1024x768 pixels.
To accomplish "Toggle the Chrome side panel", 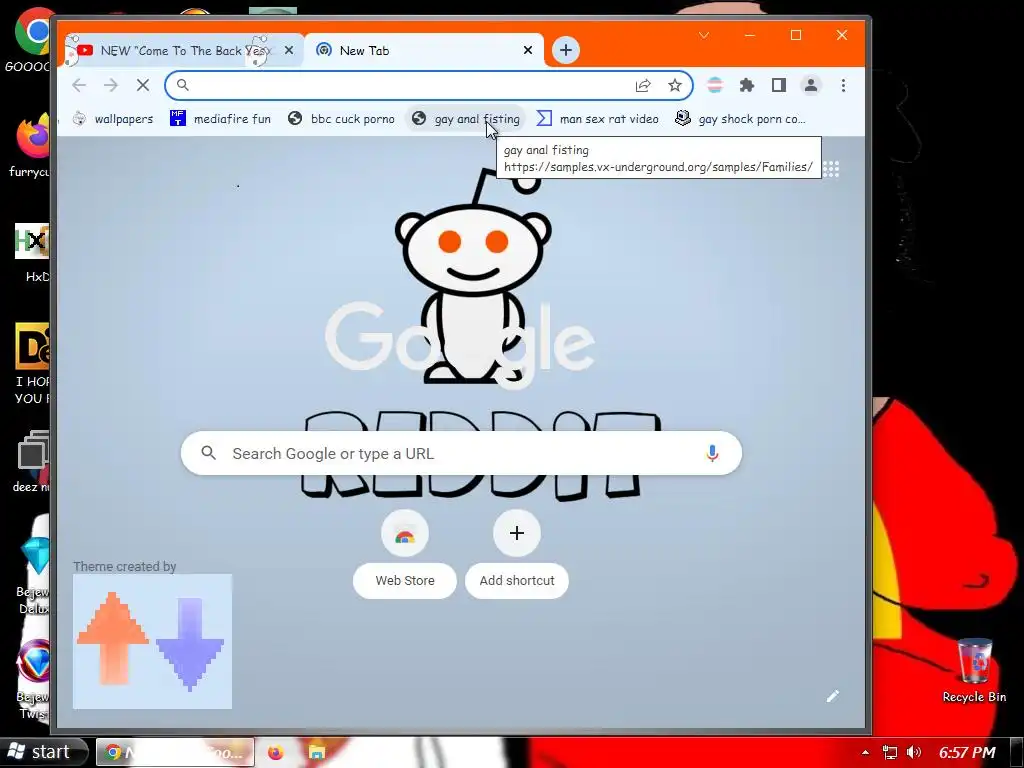I will (x=778, y=85).
